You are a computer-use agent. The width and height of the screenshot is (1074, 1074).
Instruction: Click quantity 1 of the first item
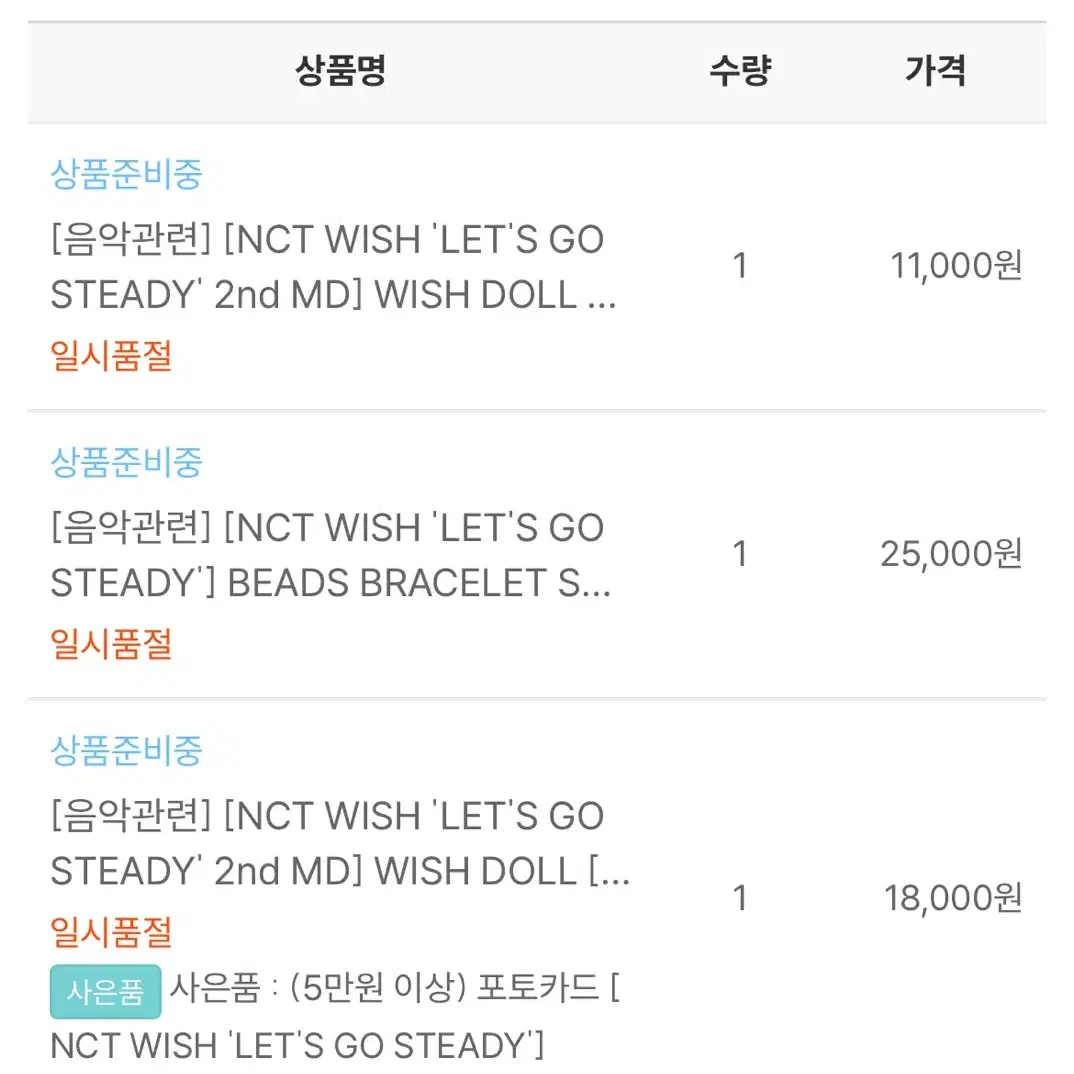[740, 266]
